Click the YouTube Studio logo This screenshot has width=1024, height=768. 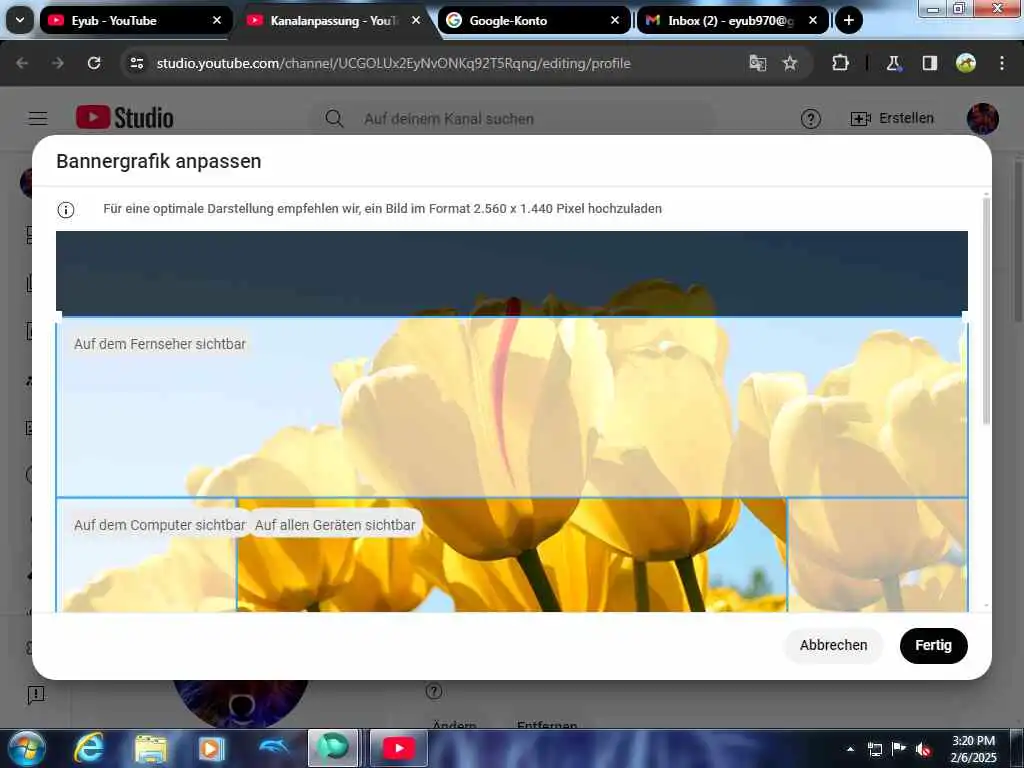[x=125, y=118]
